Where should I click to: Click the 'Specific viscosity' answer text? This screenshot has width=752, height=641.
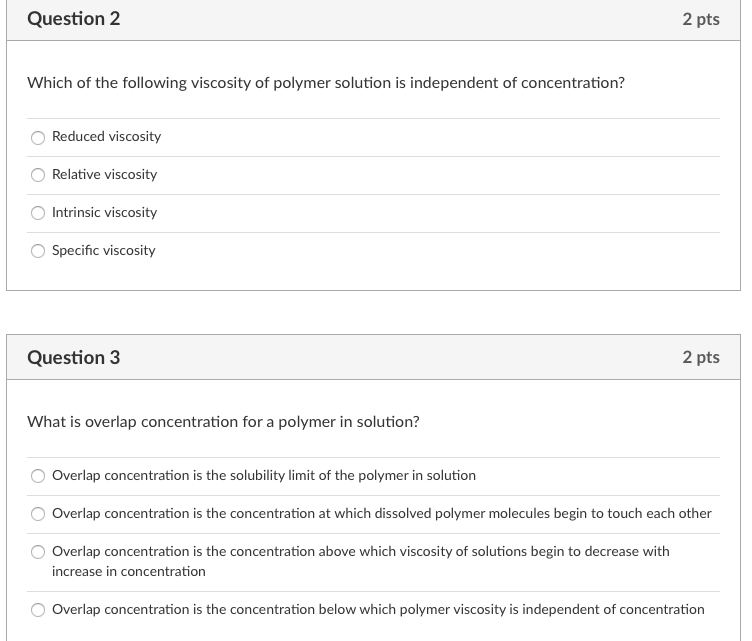click(x=103, y=250)
